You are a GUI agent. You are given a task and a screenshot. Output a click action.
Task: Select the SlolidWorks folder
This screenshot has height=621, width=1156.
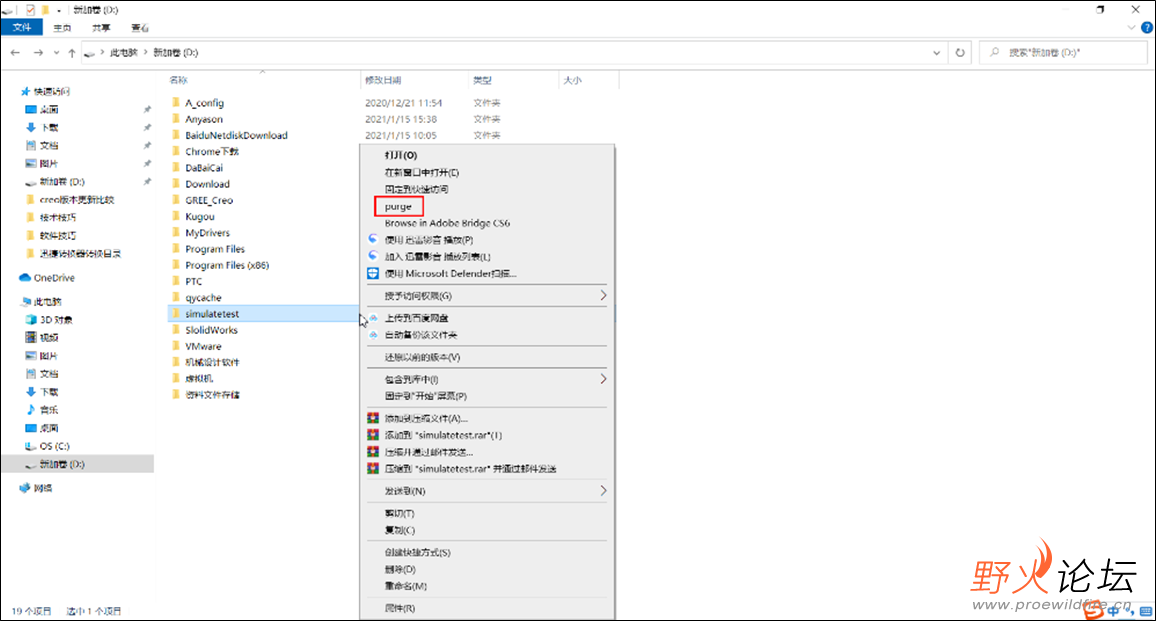[211, 330]
